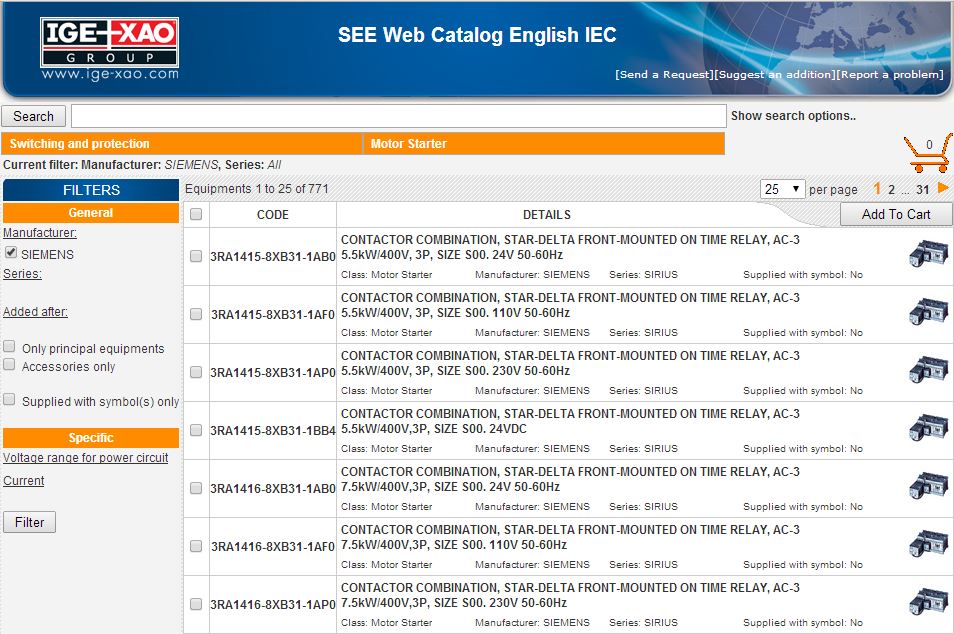Click the Add To Cart button
This screenshot has width=954, height=634.
(x=896, y=214)
